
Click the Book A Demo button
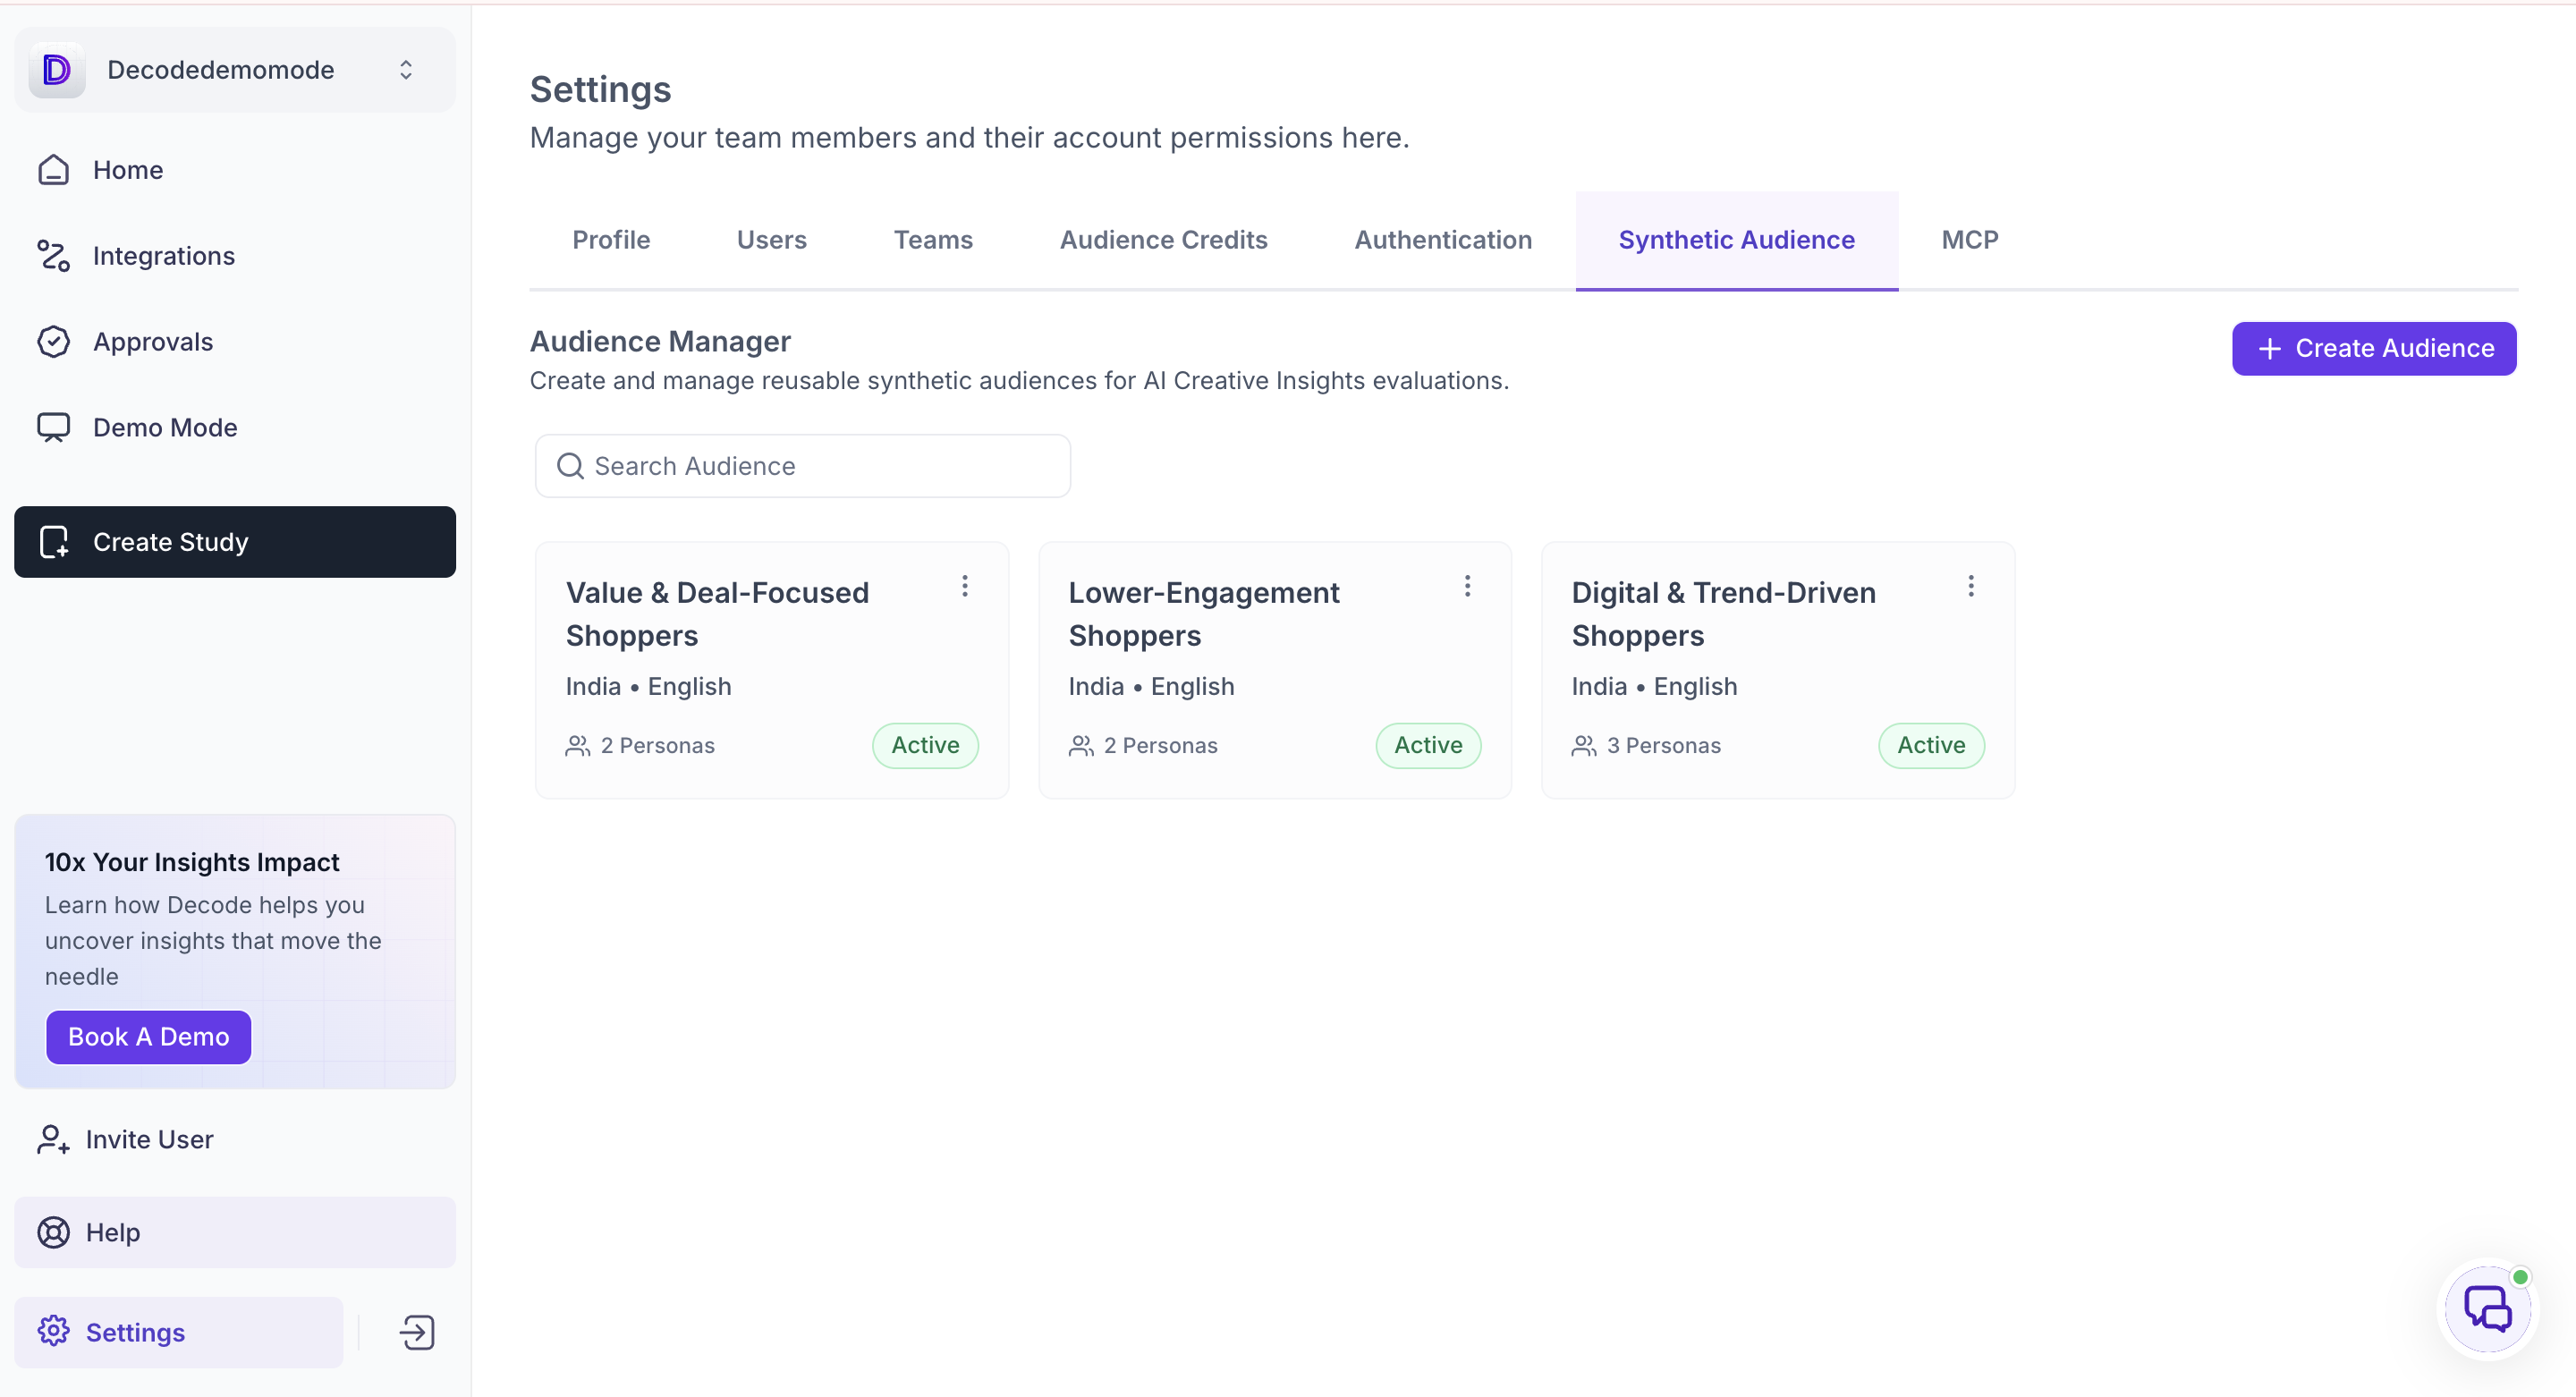[148, 1037]
